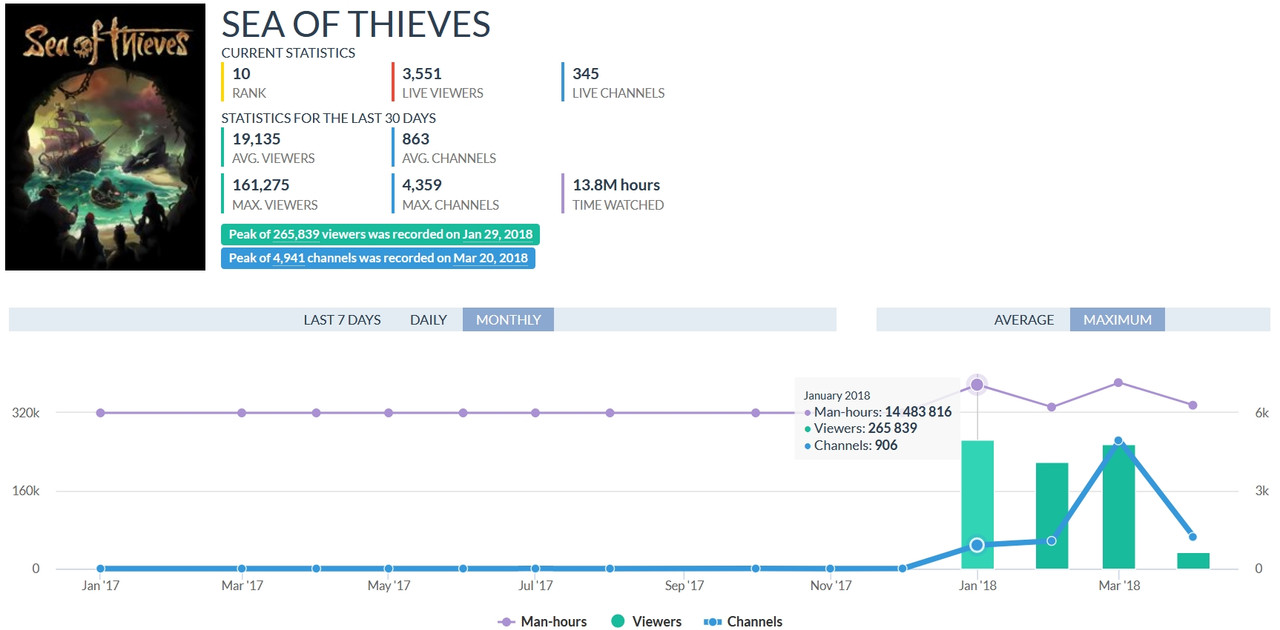Click the CURRENT STATISTICS heading
Screen dimensions: 1280x630
288,53
